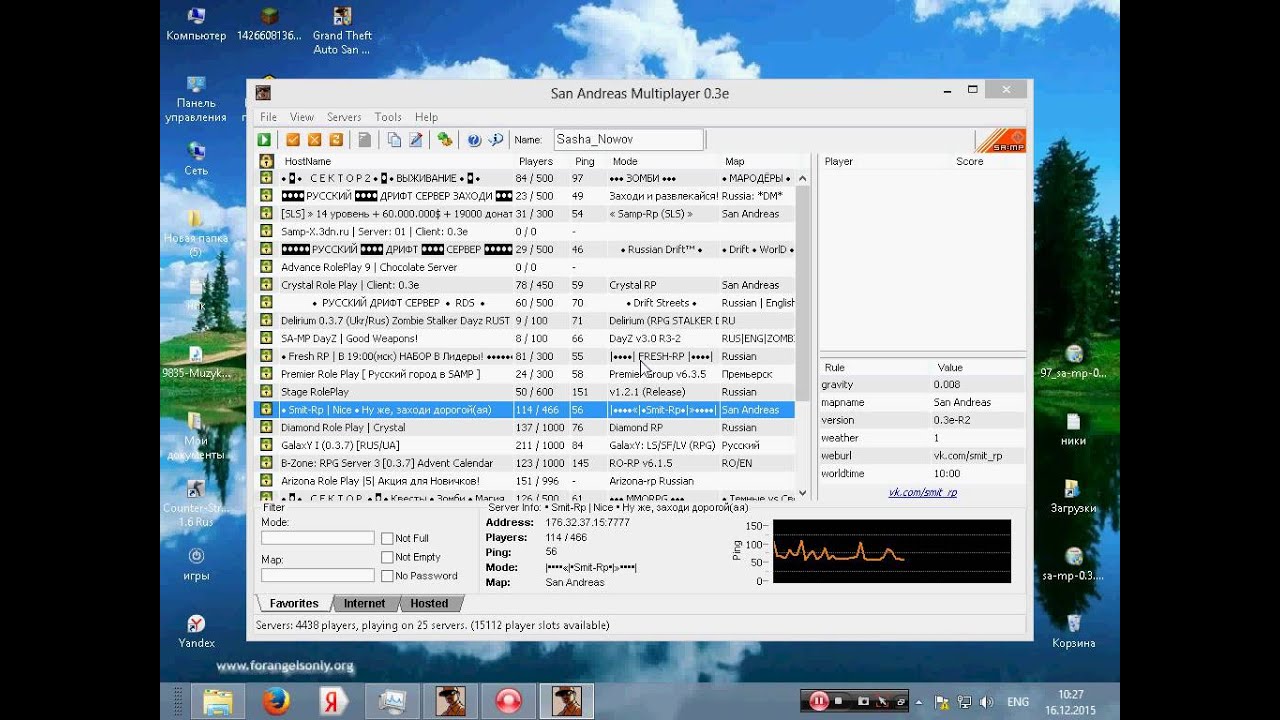Show hidden tray icons arrow
The height and width of the screenshot is (720, 1280).
click(918, 702)
